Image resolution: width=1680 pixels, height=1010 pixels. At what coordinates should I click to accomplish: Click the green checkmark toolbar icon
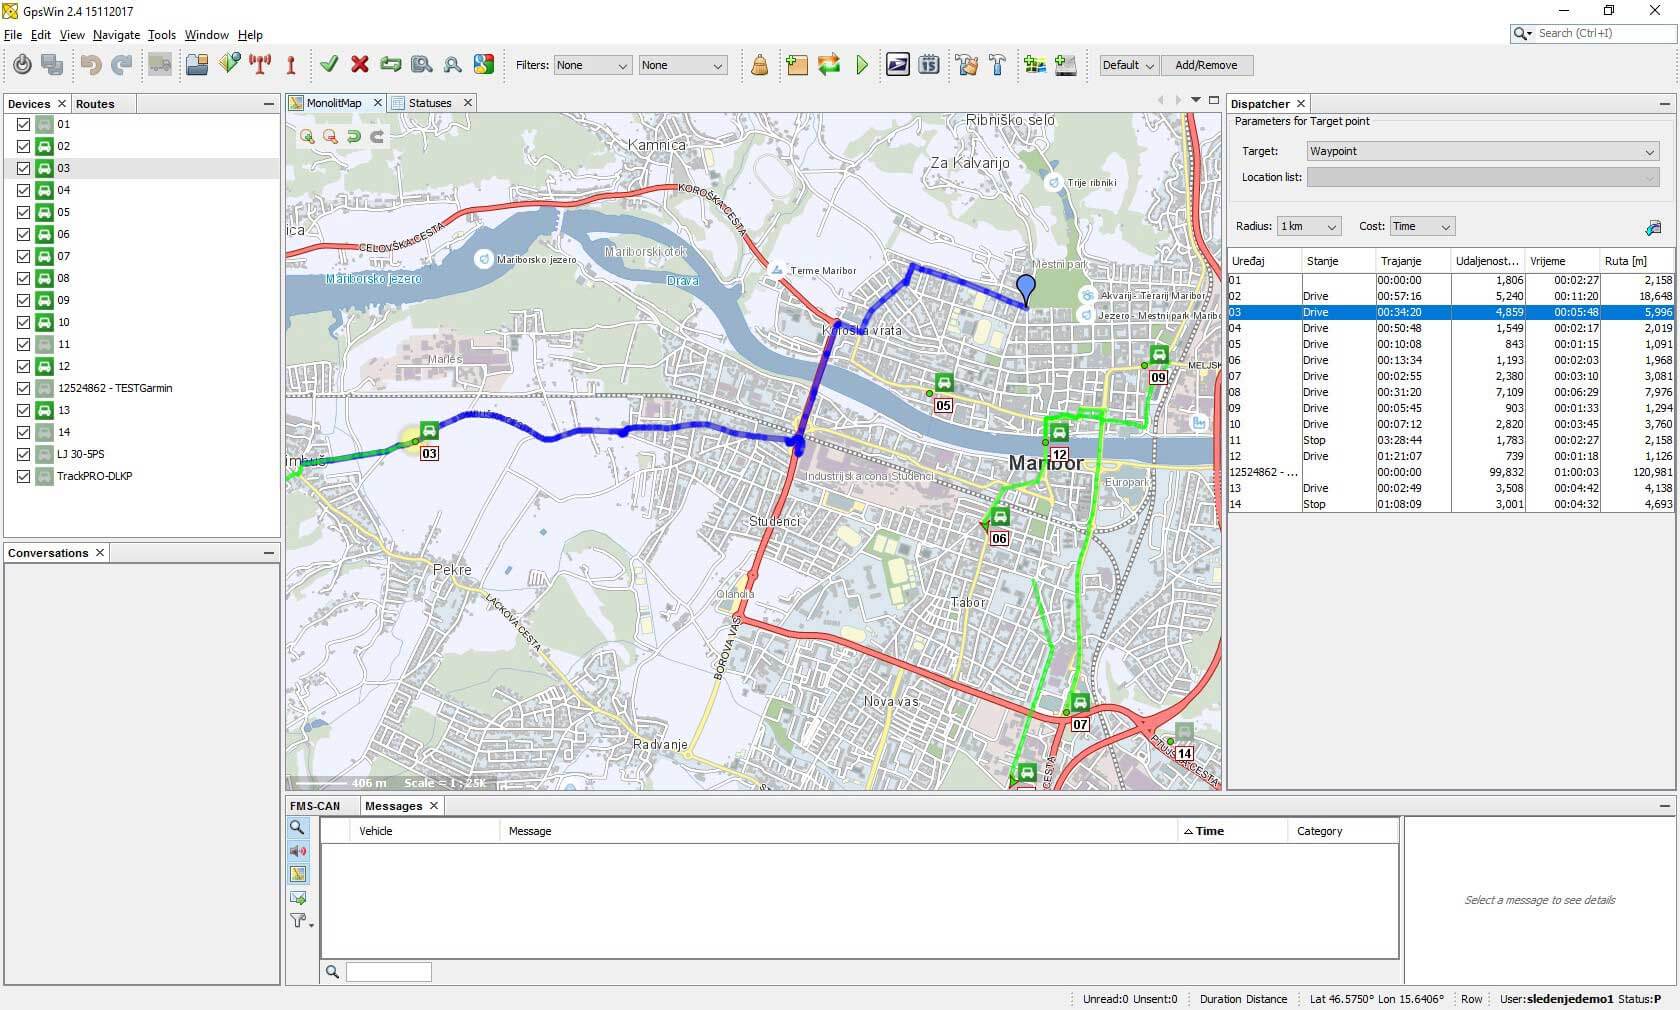(329, 65)
